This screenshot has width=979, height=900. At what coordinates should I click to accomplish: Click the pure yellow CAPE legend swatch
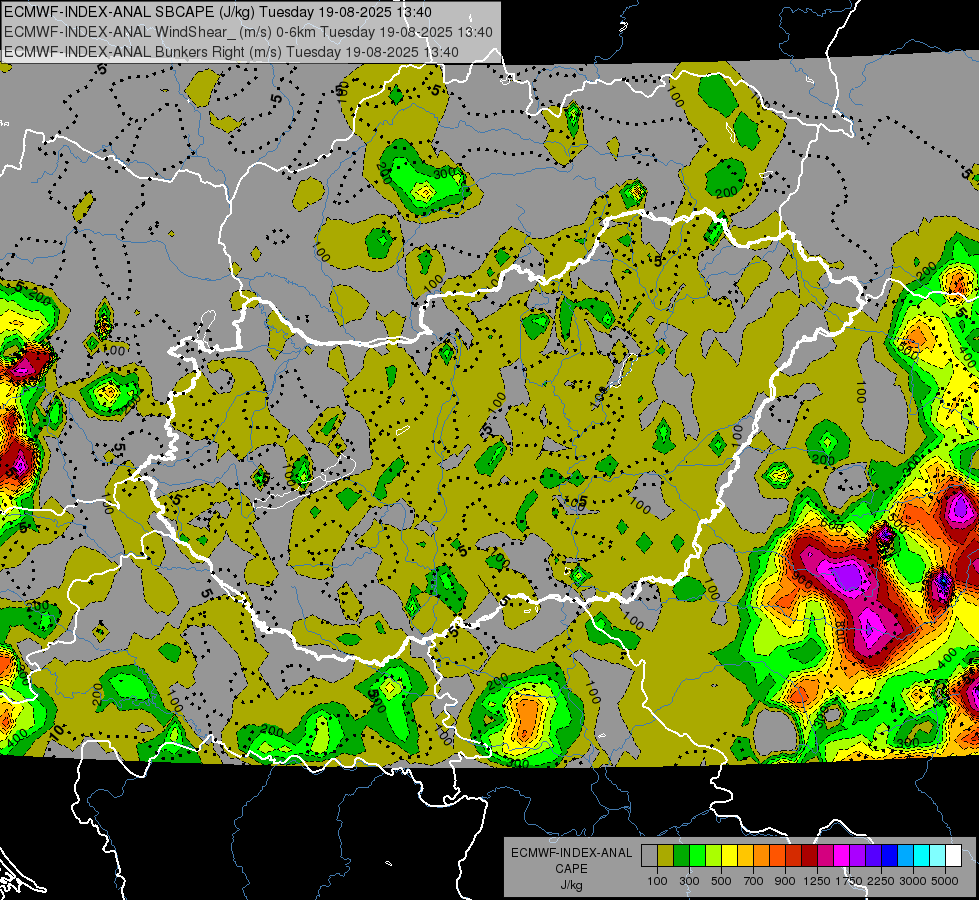click(x=729, y=855)
